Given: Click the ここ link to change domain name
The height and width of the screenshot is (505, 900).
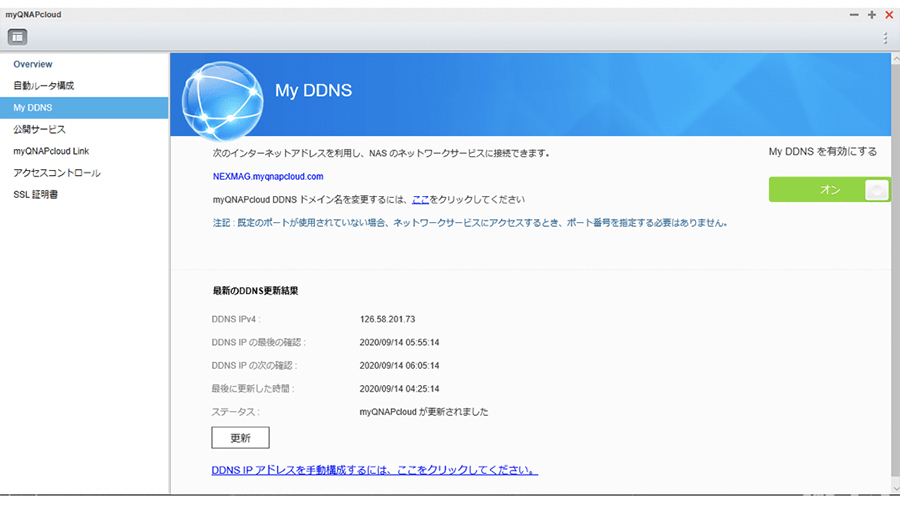Looking at the screenshot, I should click(x=420, y=199).
